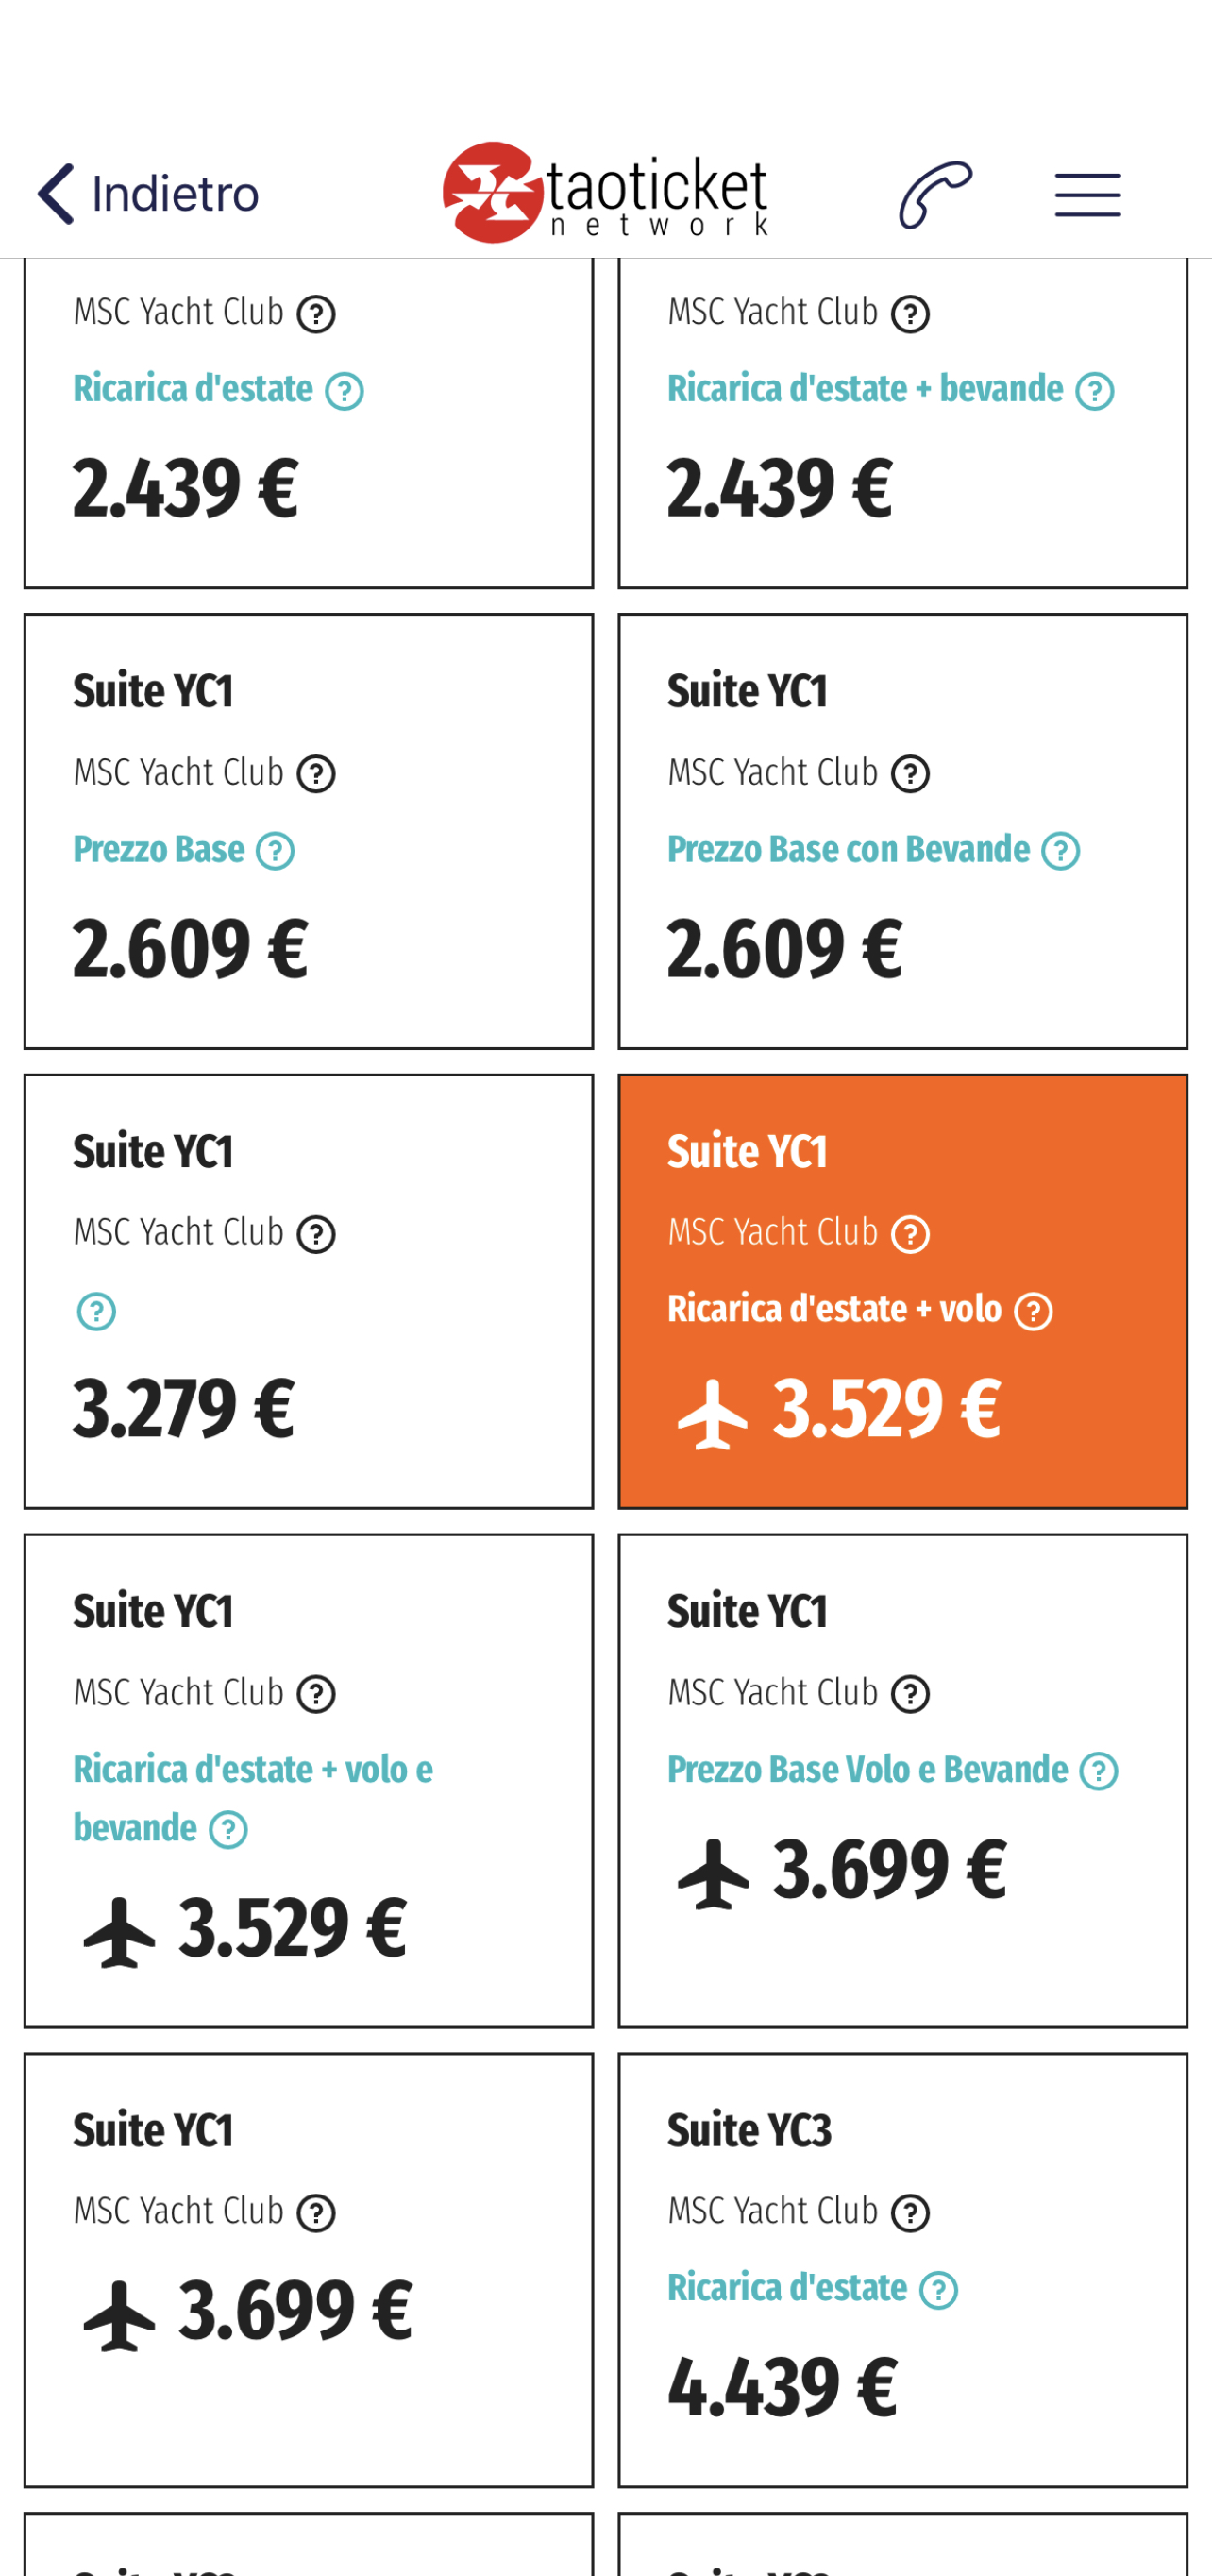Select Ricarica d'estate + volo e bevande card
This screenshot has width=1212, height=2576.
tap(309, 1781)
